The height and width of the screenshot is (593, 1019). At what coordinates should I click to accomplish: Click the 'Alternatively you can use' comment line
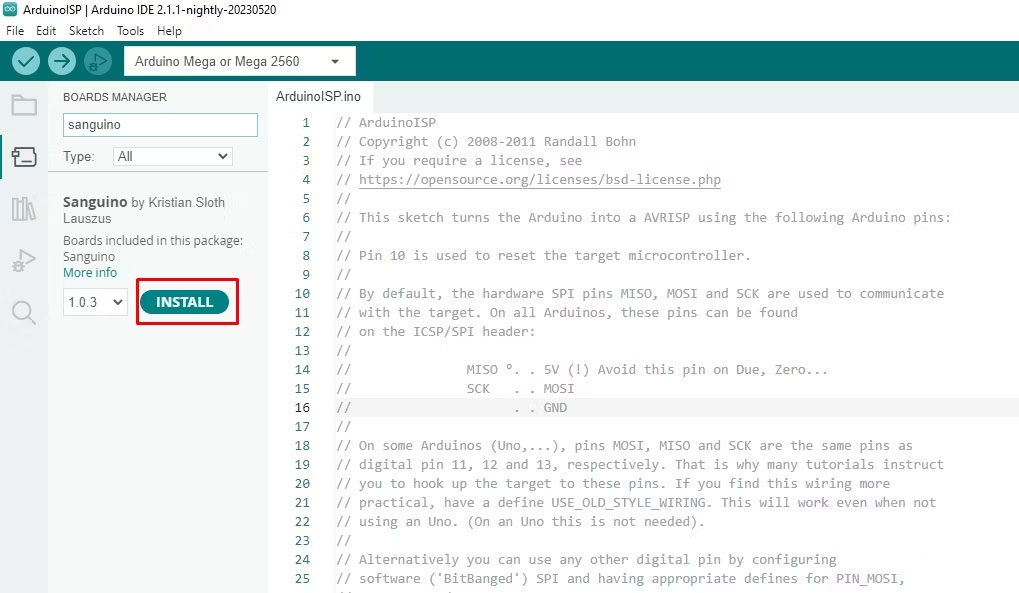pos(586,559)
